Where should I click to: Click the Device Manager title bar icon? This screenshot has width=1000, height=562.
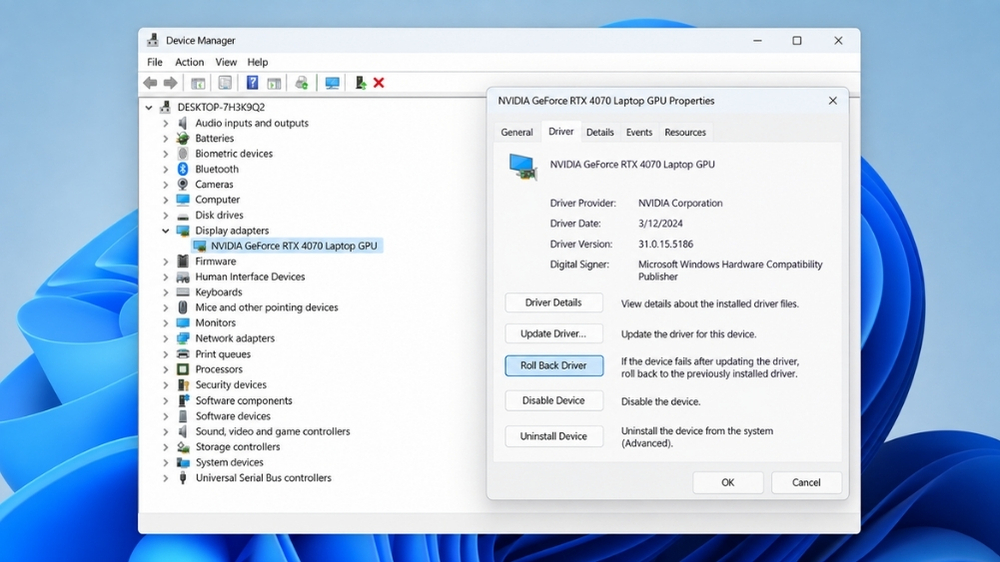[152, 40]
